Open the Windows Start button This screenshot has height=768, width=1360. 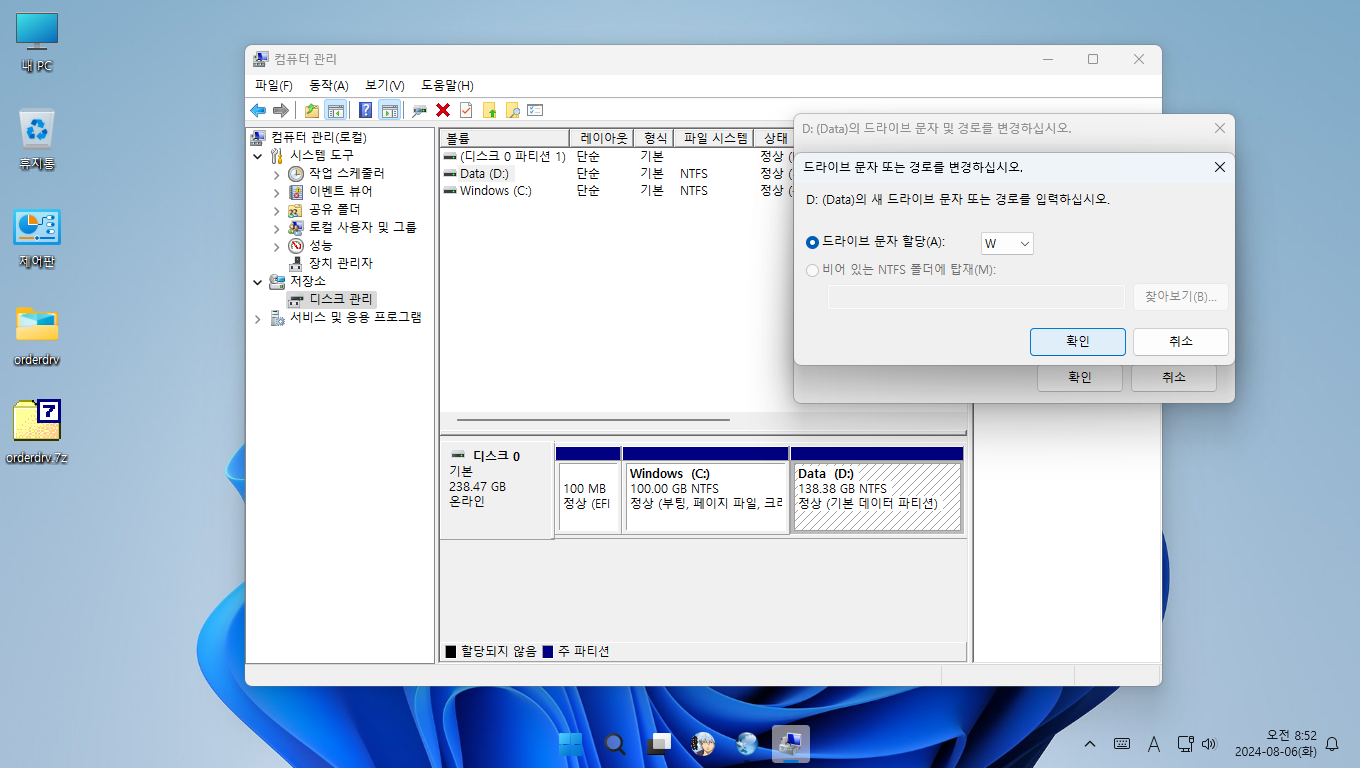[x=570, y=743]
